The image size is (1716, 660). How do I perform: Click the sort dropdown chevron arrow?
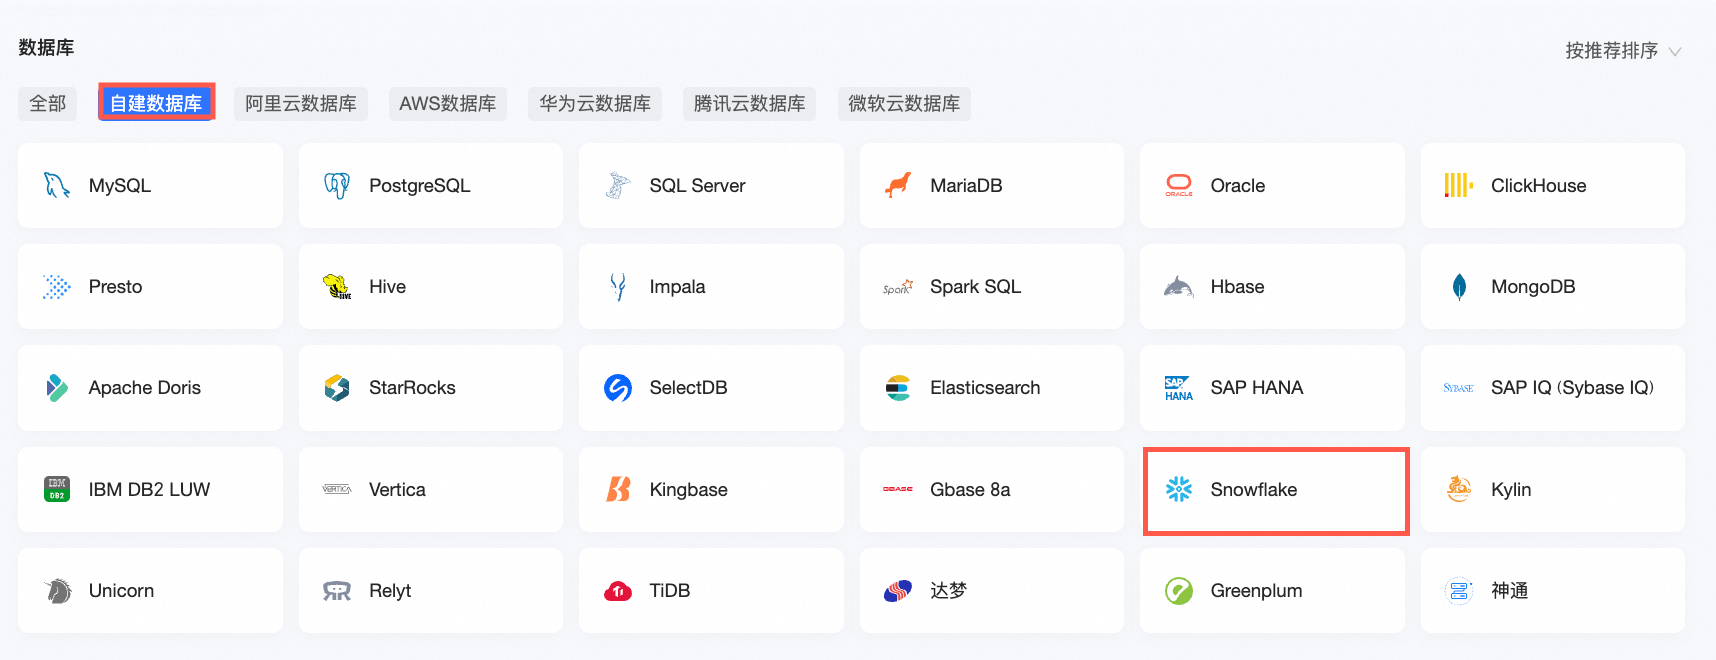(x=1675, y=52)
